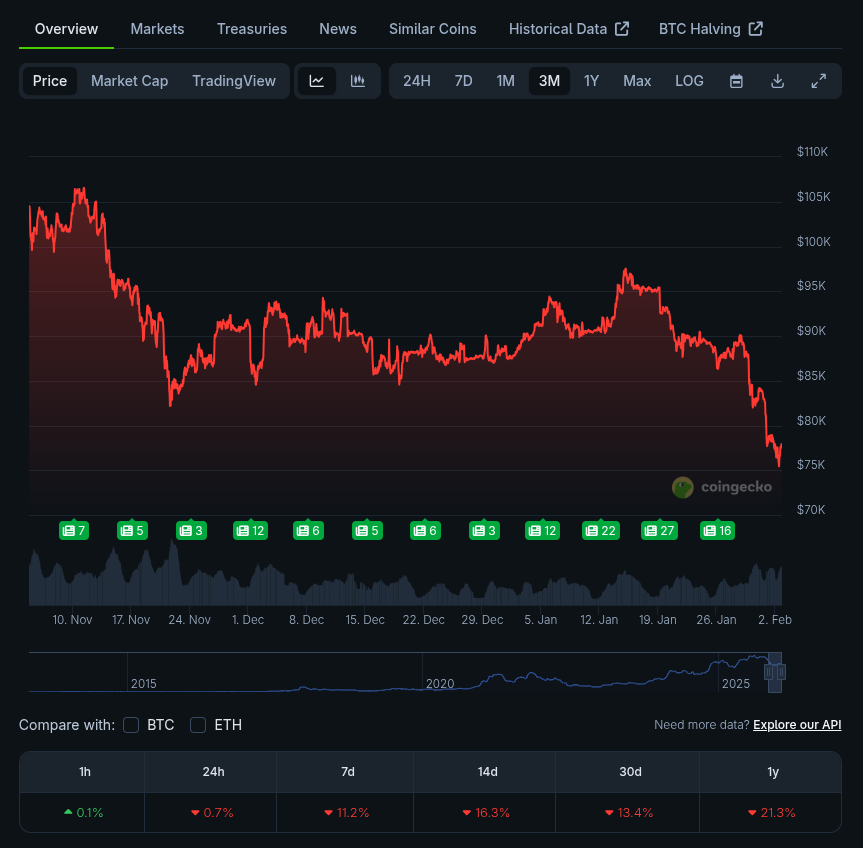Grab the range navigator handle at 2025
The image size is (863, 848).
(x=775, y=672)
